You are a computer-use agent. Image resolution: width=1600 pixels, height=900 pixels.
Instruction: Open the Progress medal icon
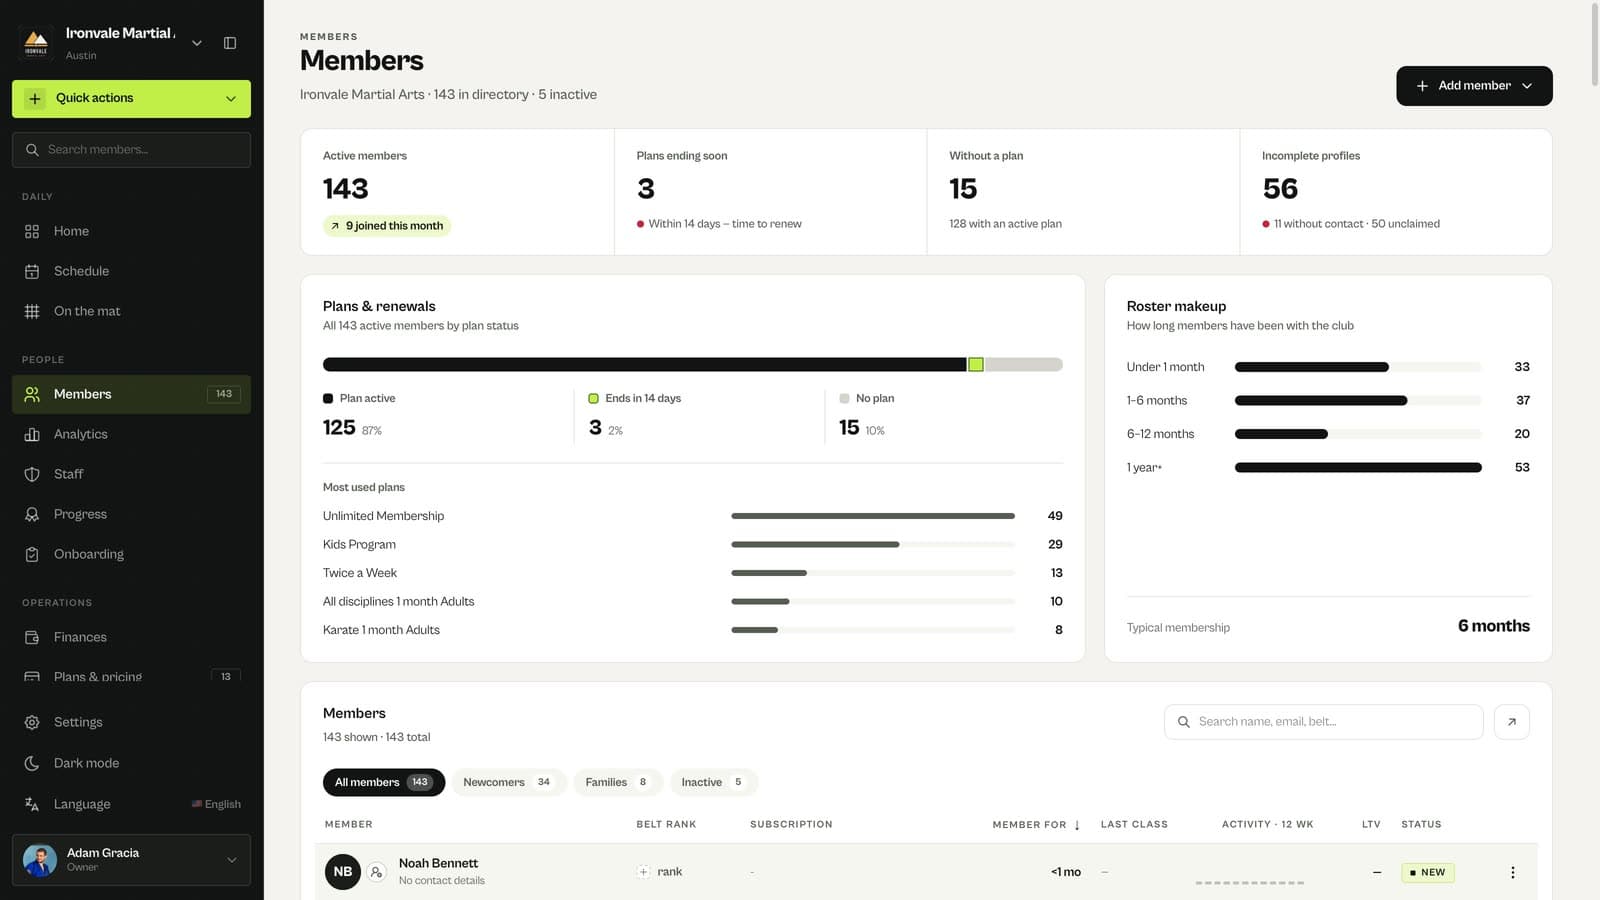tap(32, 514)
